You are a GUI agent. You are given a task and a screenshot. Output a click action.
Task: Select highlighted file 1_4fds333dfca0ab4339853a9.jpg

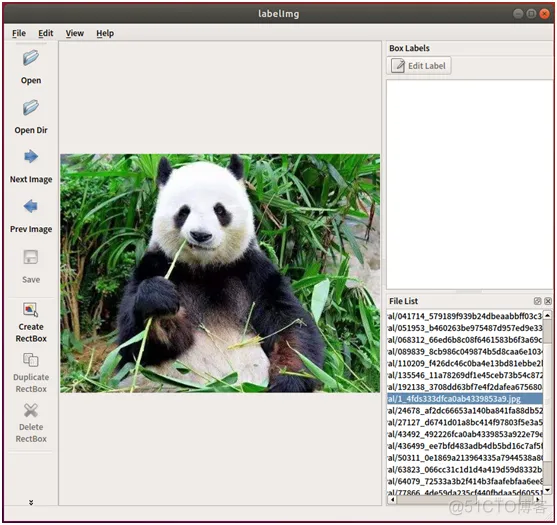pos(465,399)
